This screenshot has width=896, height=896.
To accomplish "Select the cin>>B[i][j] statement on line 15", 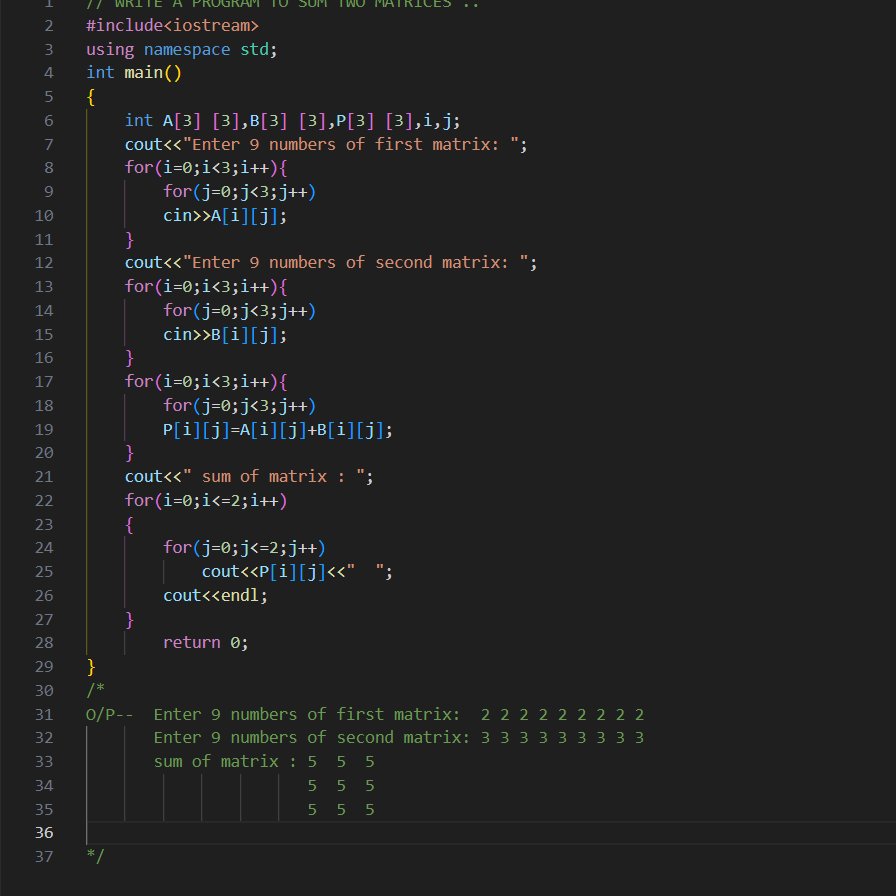I will click(x=225, y=334).
